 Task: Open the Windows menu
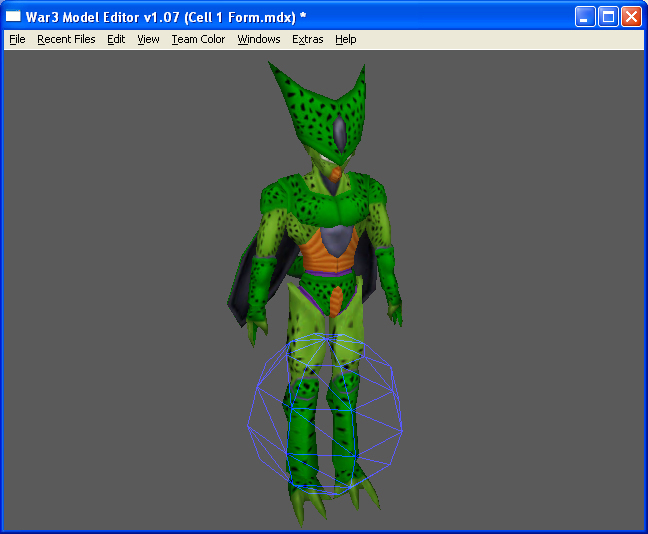point(259,39)
